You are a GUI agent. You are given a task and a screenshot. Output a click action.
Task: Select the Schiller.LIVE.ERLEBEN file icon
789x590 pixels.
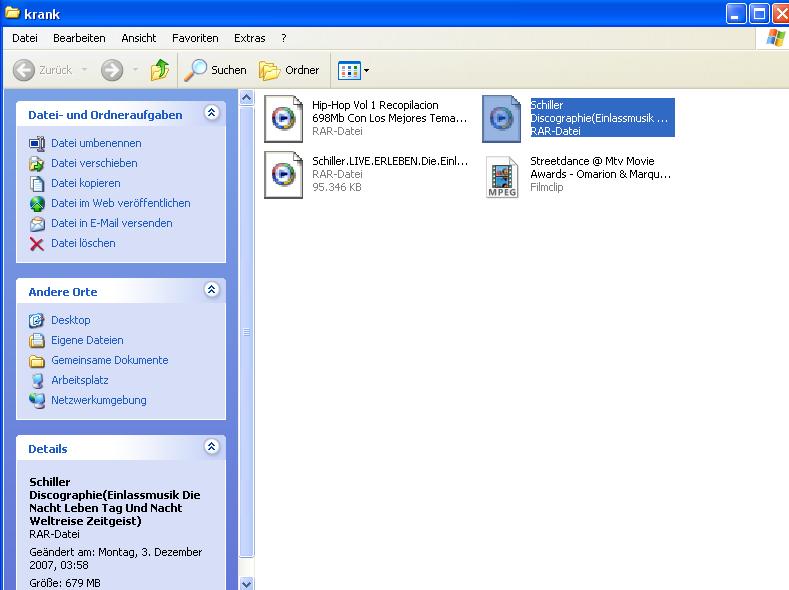[283, 175]
